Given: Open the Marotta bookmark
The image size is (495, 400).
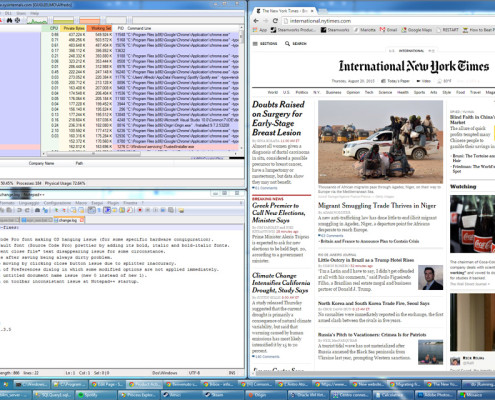Looking at the screenshot, I should click(x=364, y=30).
